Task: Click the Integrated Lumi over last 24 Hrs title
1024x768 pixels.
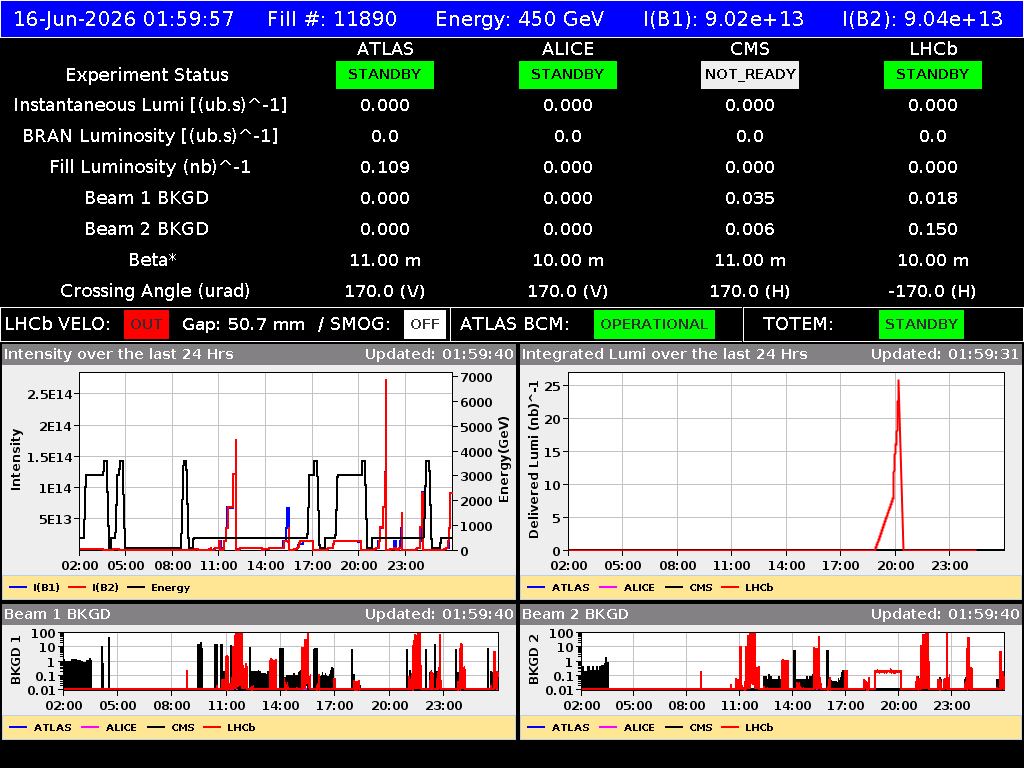Action: (x=665, y=355)
